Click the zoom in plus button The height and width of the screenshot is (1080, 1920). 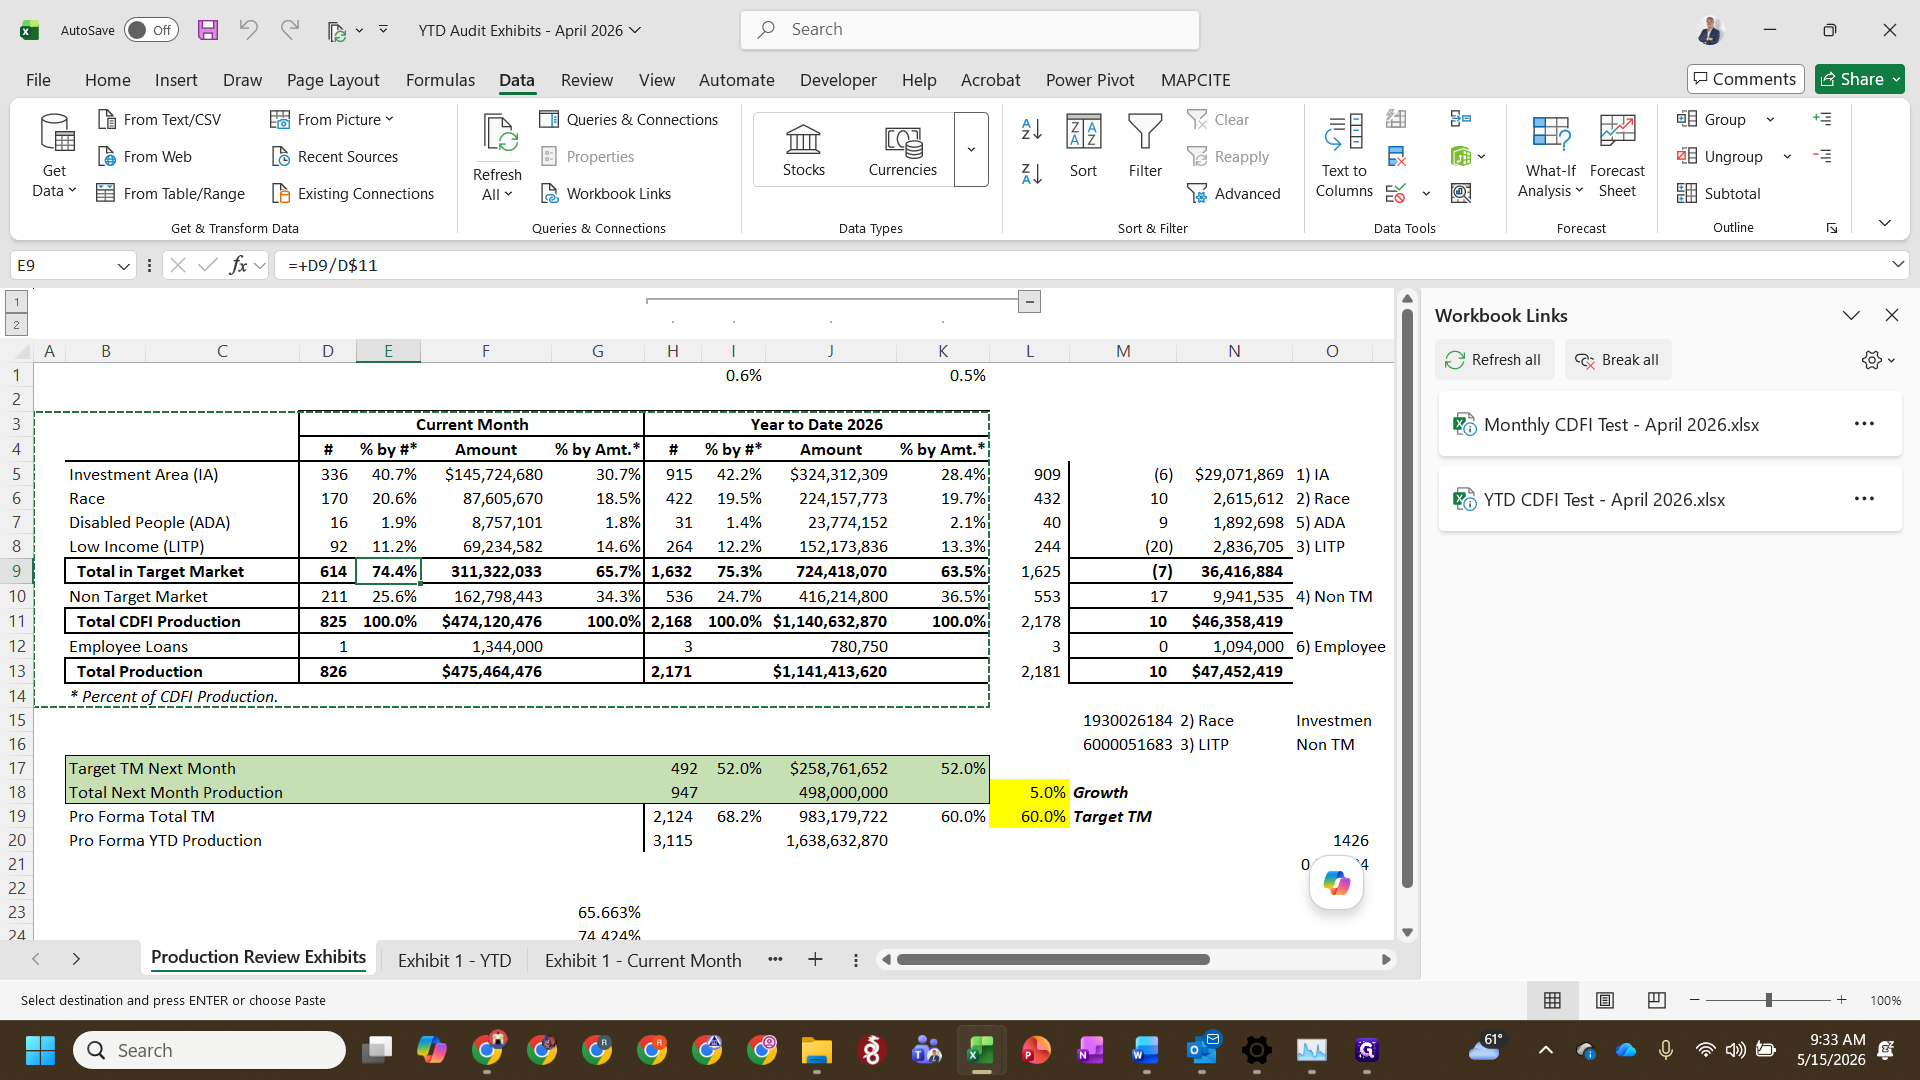(1841, 1000)
